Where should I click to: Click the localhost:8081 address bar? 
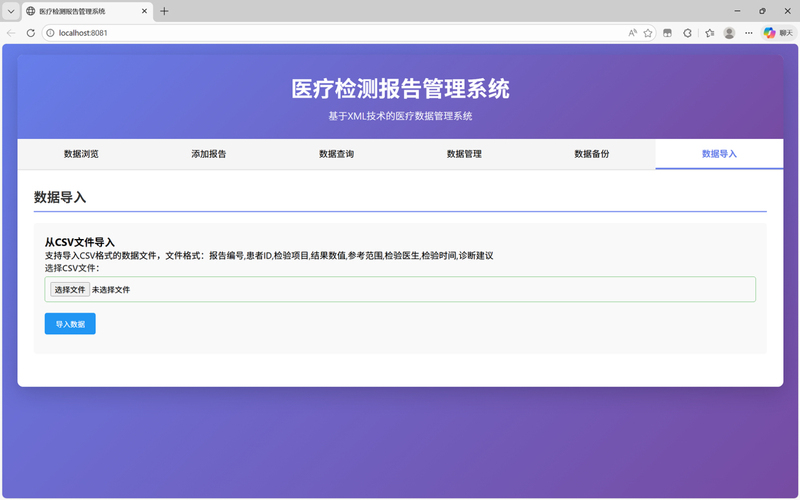[300, 33]
